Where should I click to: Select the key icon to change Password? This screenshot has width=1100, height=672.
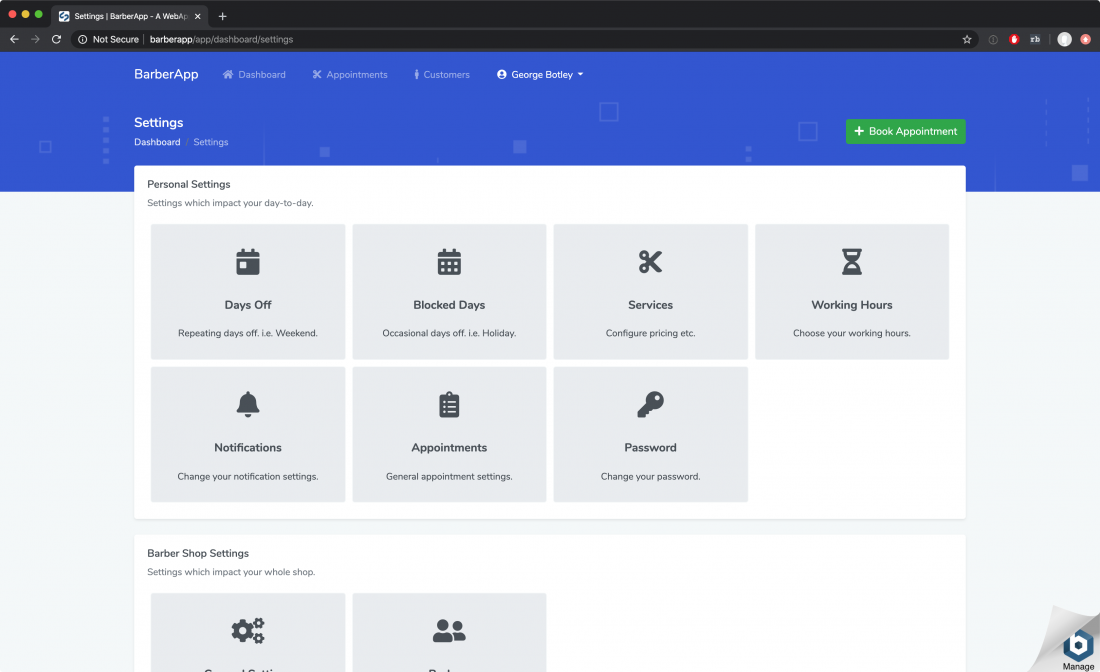pos(650,404)
